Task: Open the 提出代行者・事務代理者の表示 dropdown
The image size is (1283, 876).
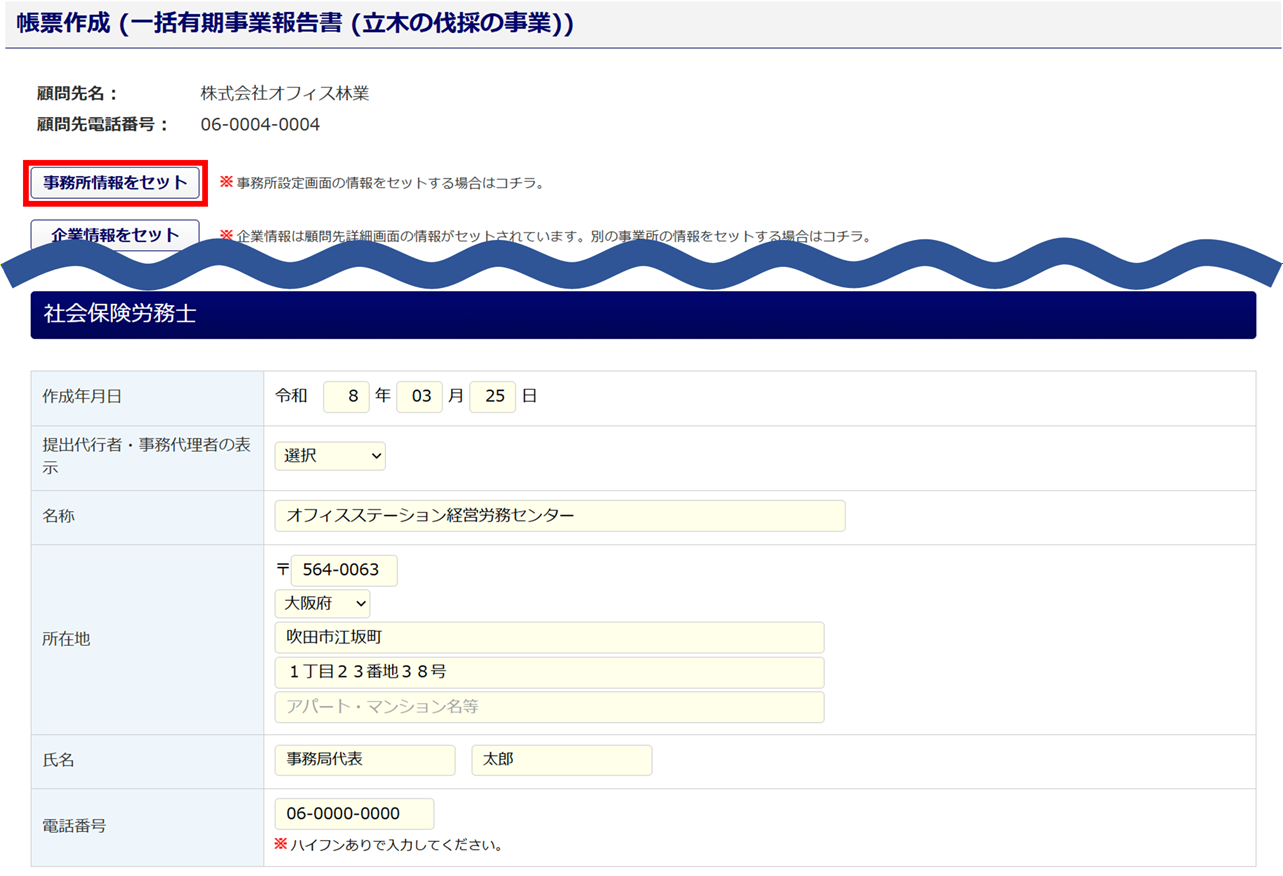Action: click(330, 456)
